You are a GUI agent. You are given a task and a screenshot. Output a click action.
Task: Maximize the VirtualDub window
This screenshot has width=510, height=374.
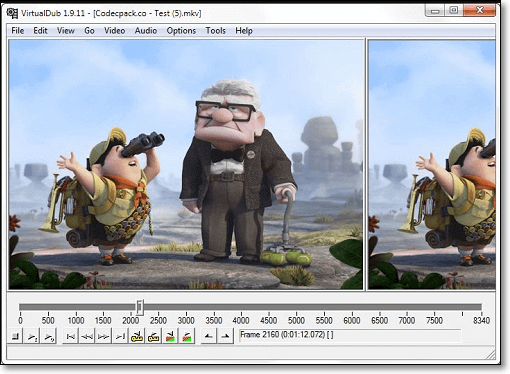pyautogui.click(x=454, y=11)
